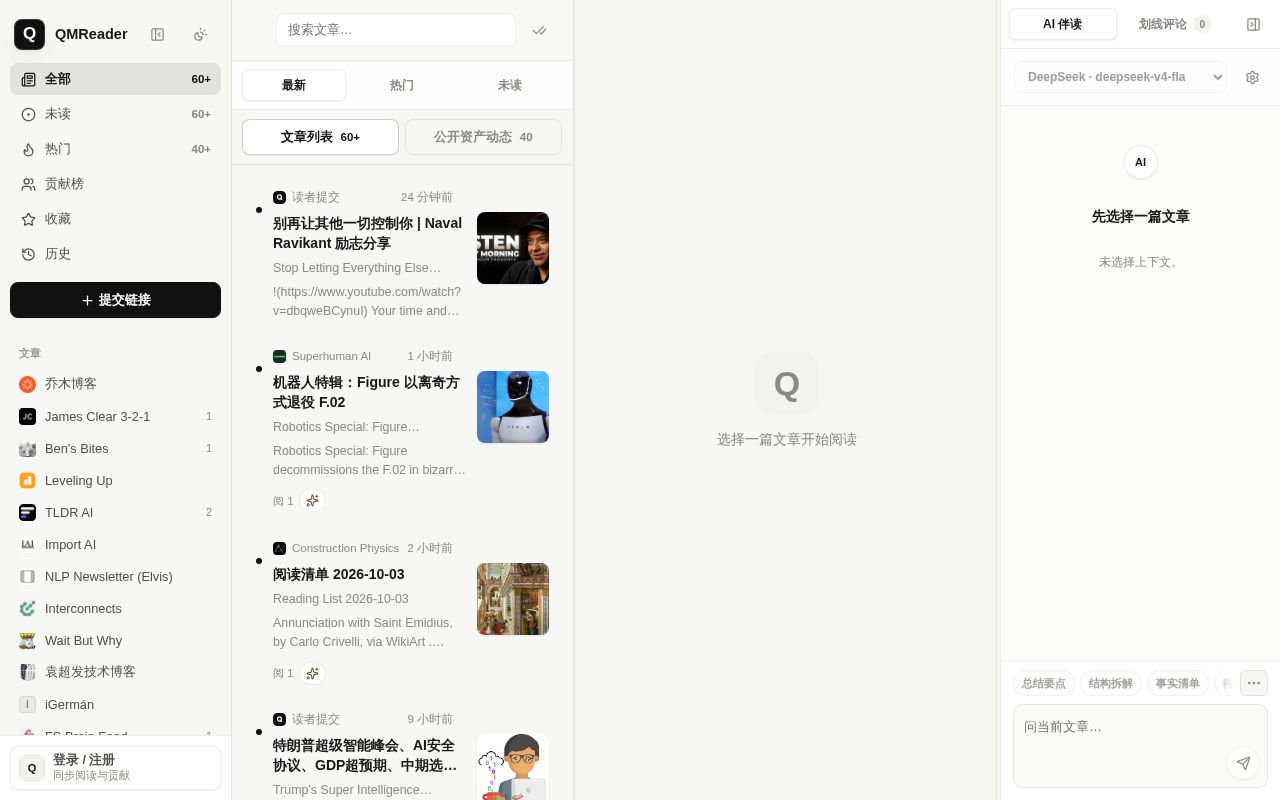
Task: Open 历史 reading history
Action: click(115, 254)
